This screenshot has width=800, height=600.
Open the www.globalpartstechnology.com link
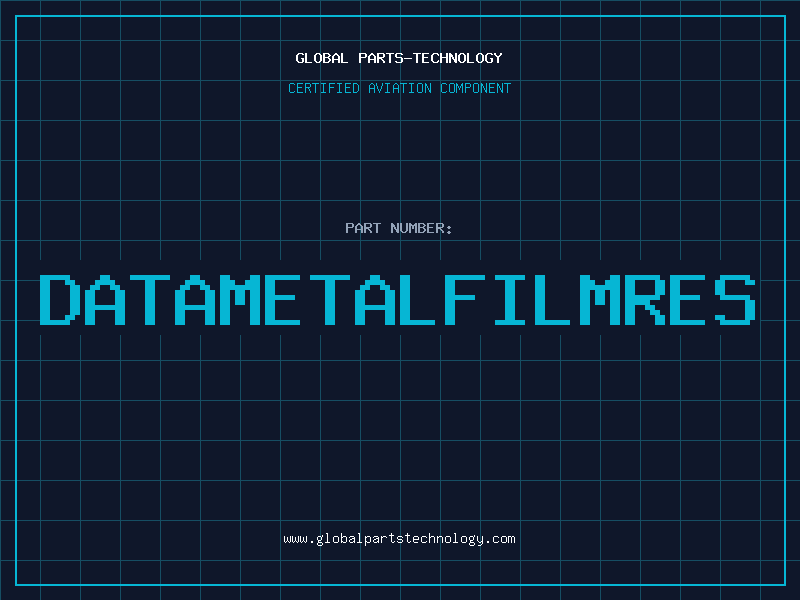pyautogui.click(x=399, y=539)
